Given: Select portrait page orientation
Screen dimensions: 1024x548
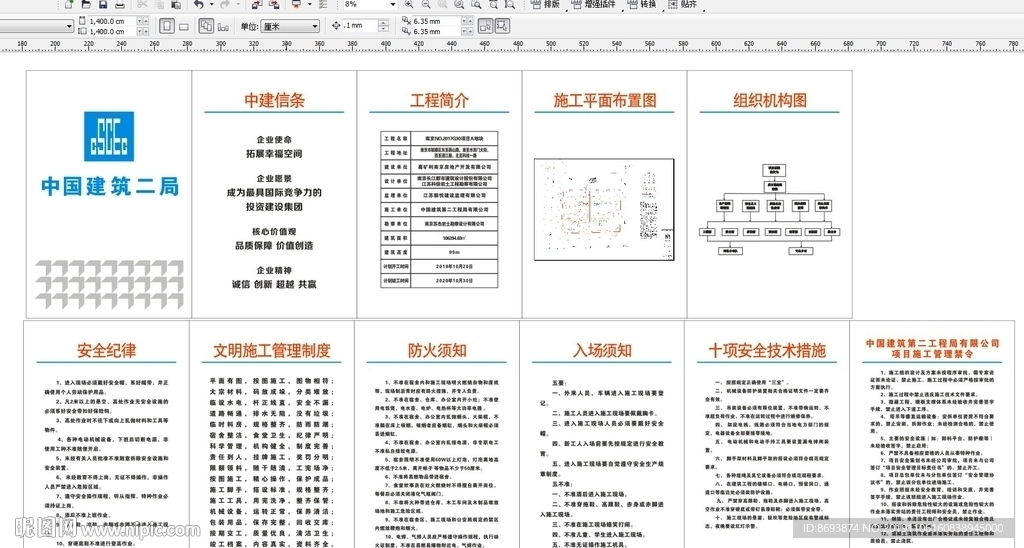Looking at the screenshot, I should click(x=167, y=26).
